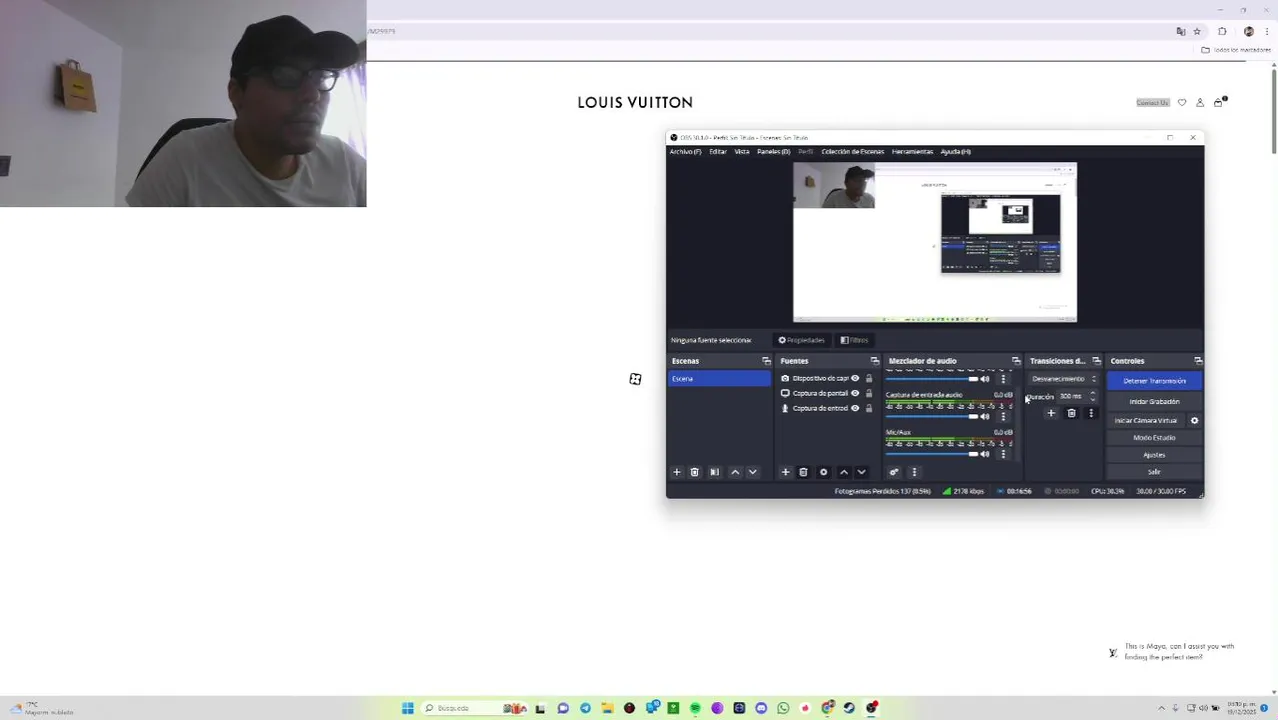Viewport: 1278px width, 720px height.
Task: Click Detener Transmisión button
Action: (1154, 381)
